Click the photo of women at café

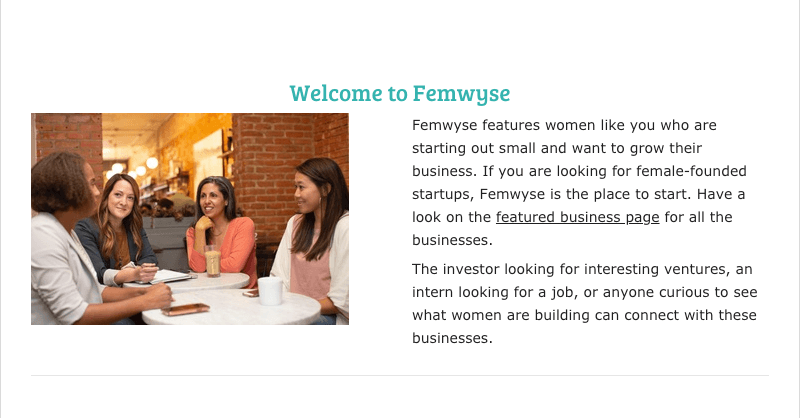pos(190,219)
